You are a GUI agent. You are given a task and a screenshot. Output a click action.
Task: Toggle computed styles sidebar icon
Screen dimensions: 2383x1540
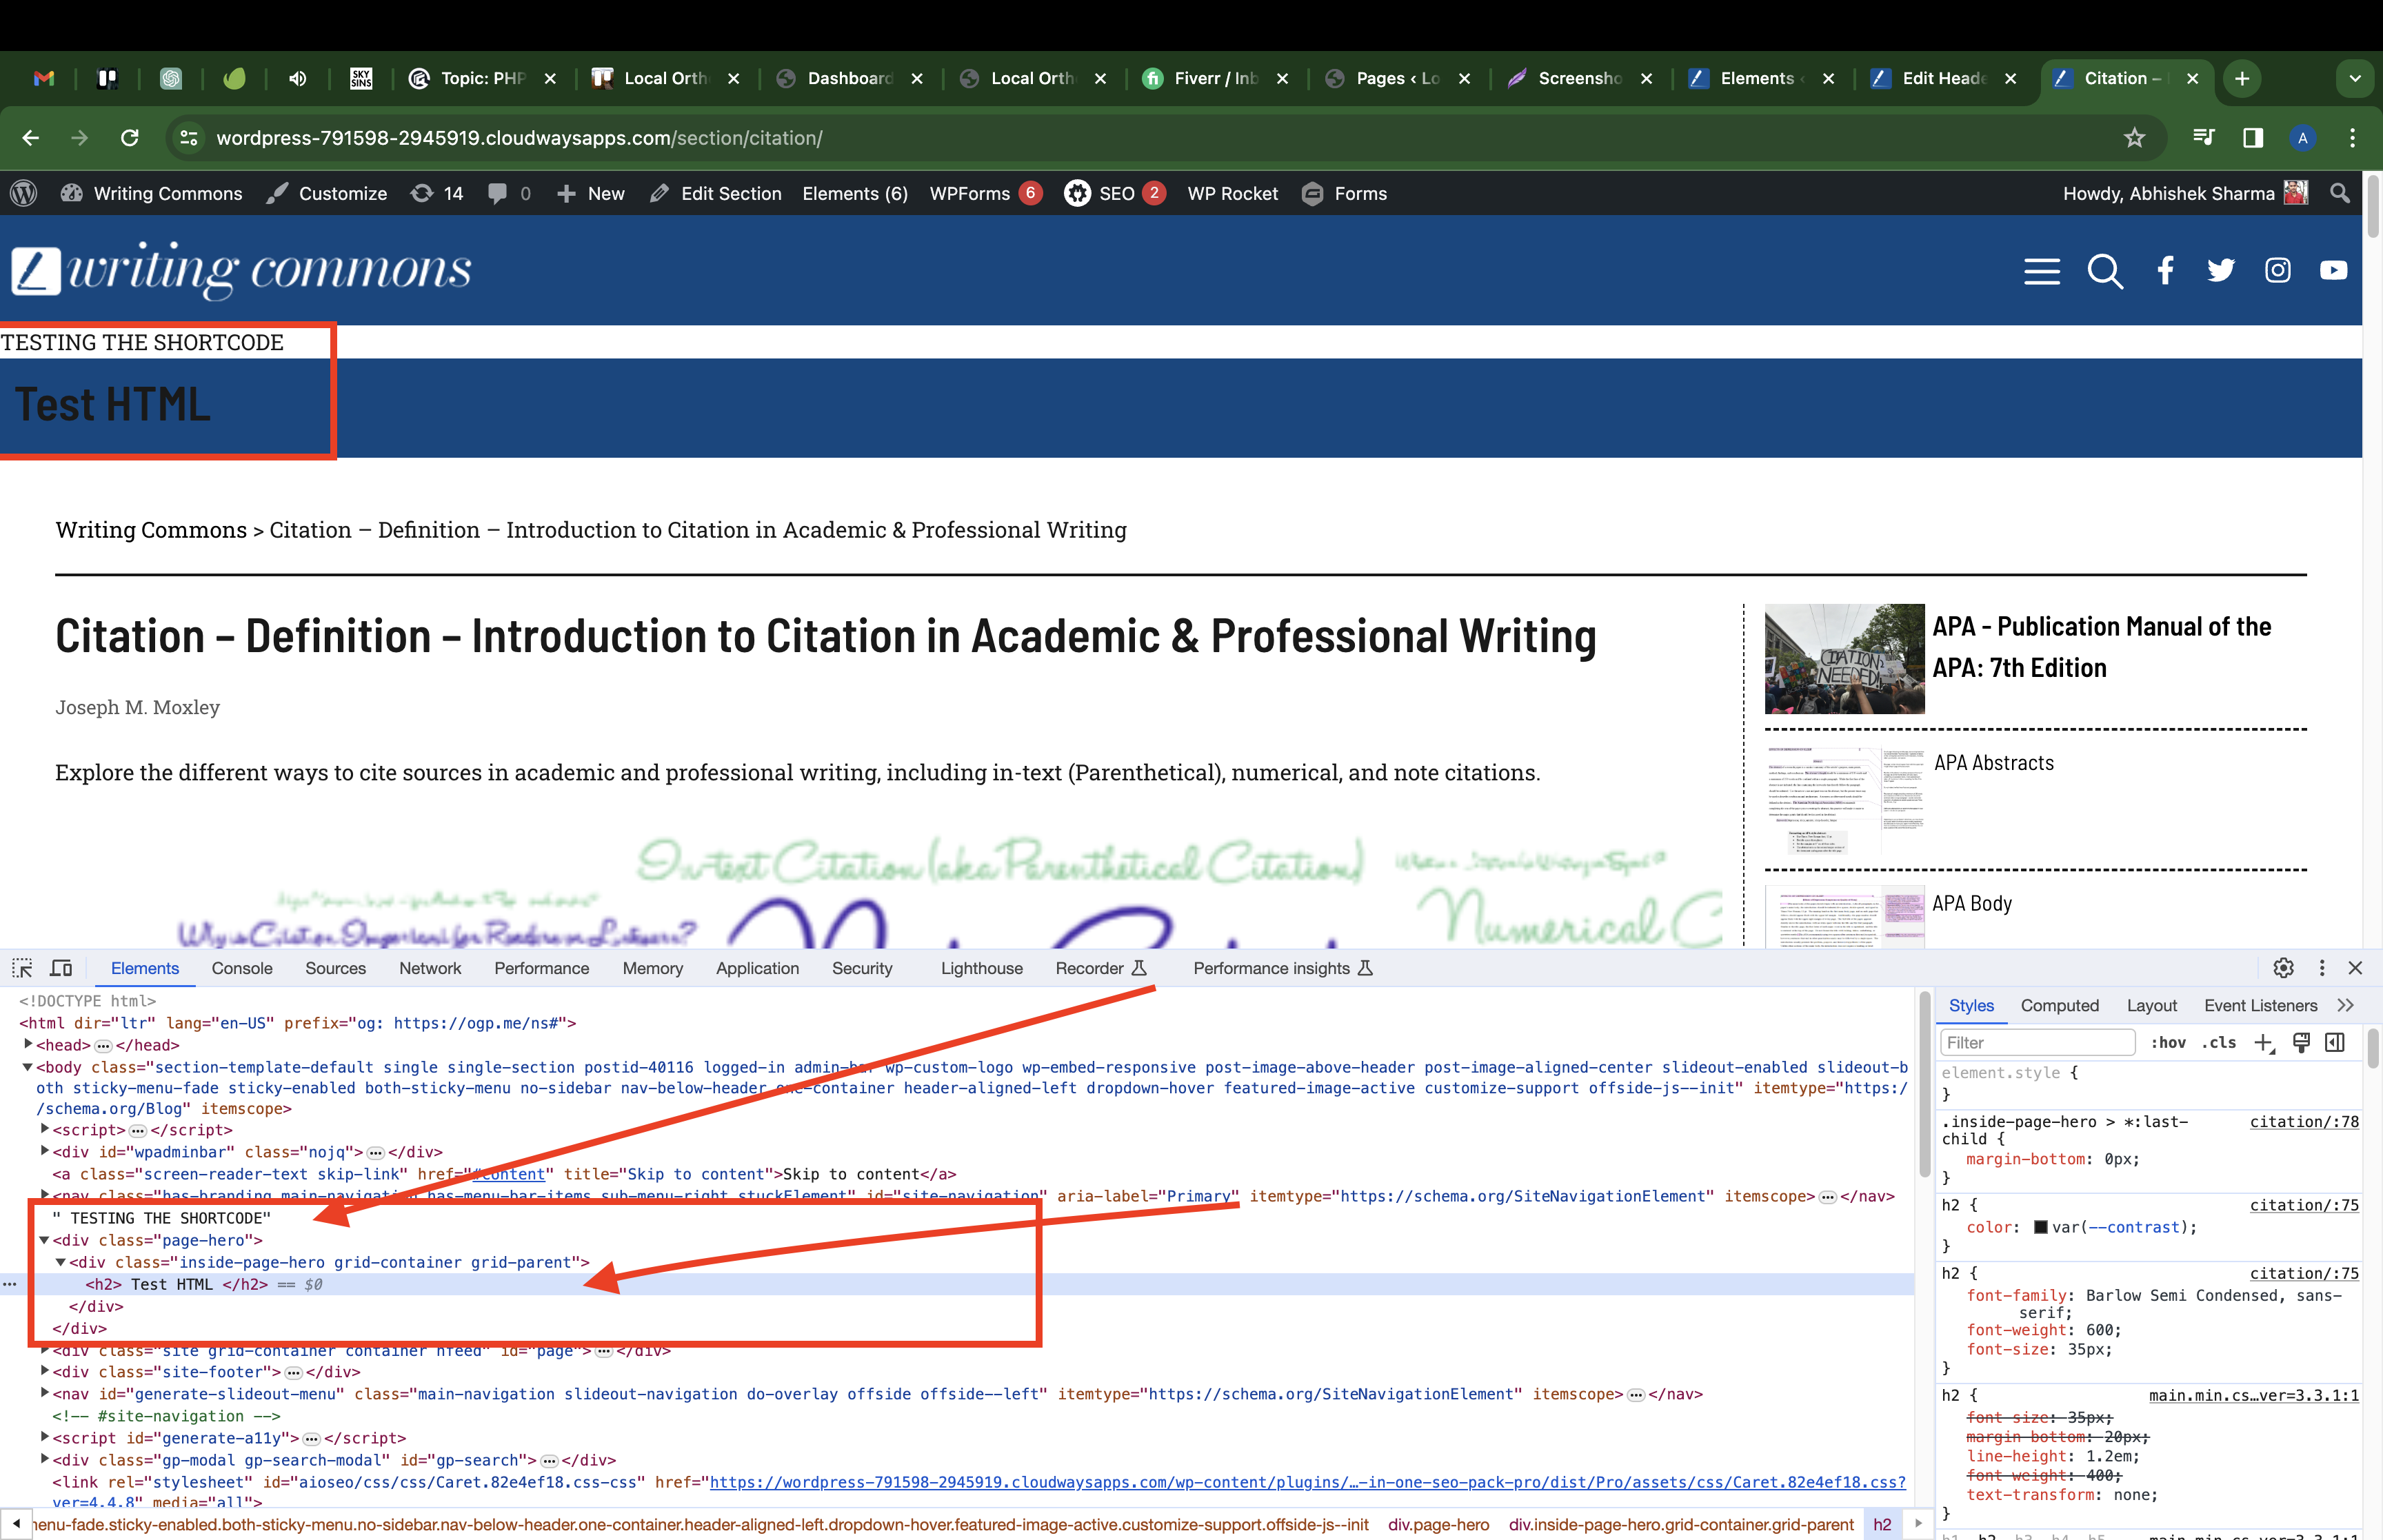(2335, 1043)
